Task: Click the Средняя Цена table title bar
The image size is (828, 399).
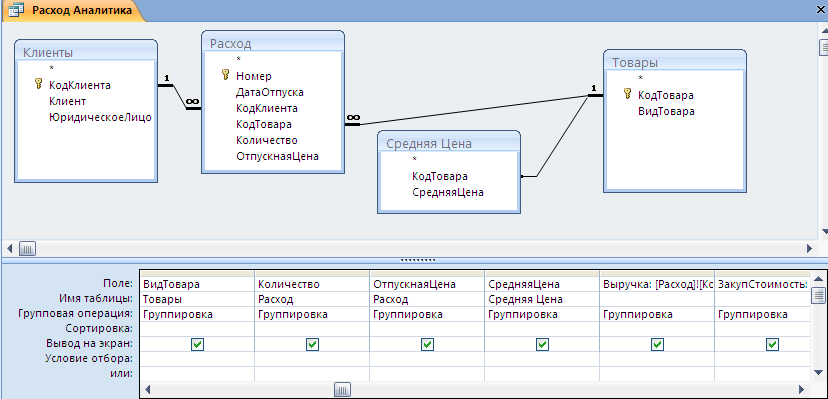Action: [449, 143]
